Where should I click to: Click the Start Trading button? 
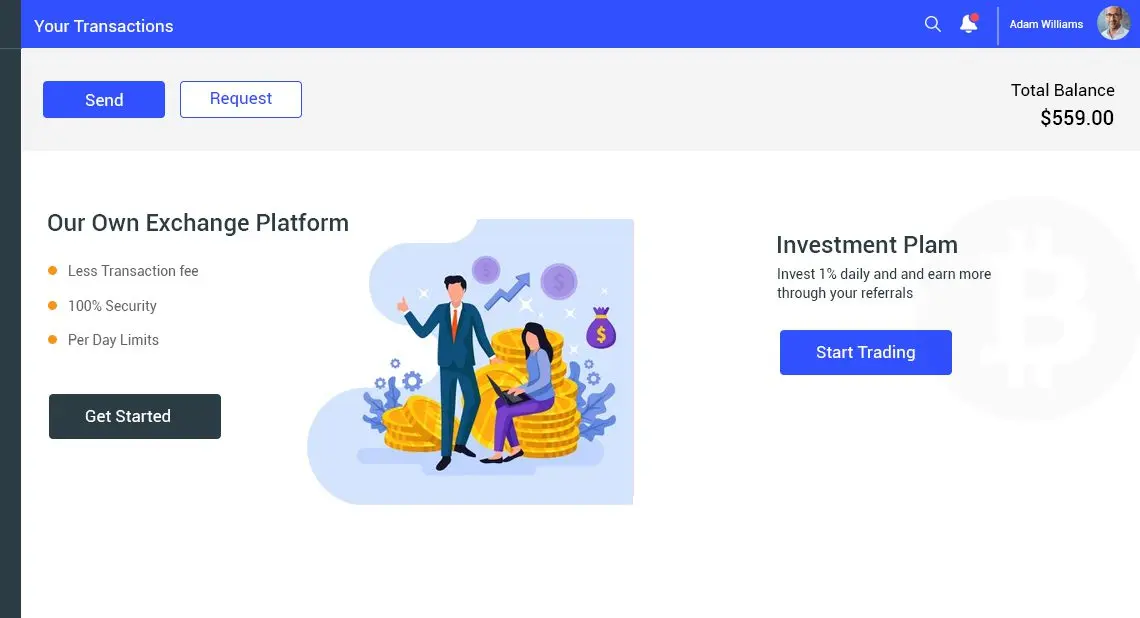point(865,352)
